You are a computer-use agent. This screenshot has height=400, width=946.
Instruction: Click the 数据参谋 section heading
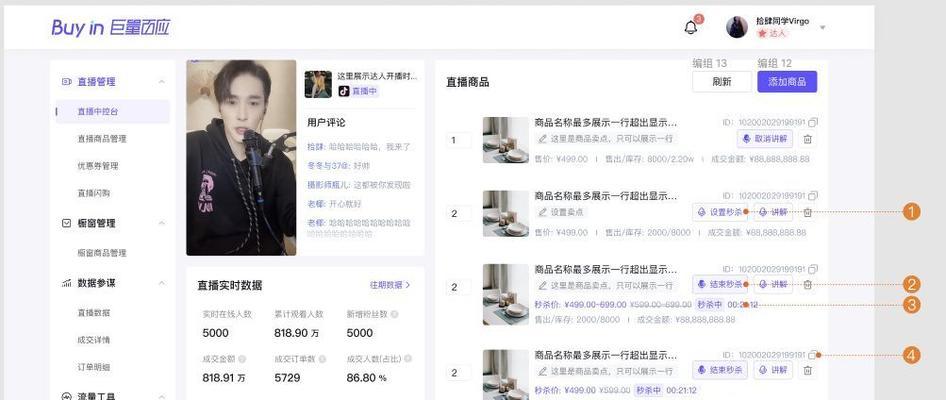[x=96, y=283]
